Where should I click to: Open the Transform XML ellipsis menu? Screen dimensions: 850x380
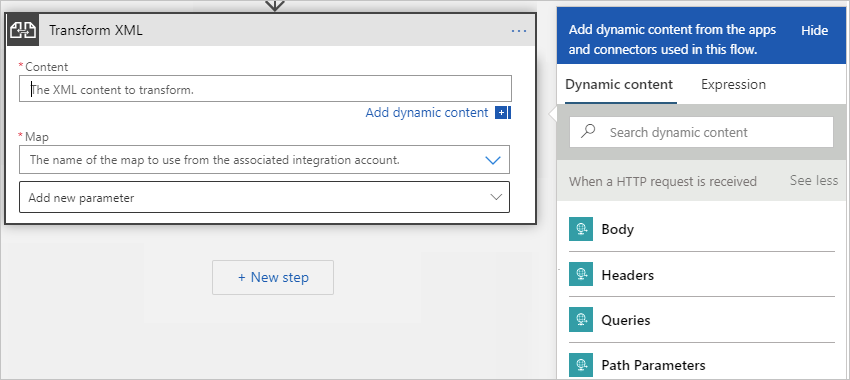coord(519,31)
